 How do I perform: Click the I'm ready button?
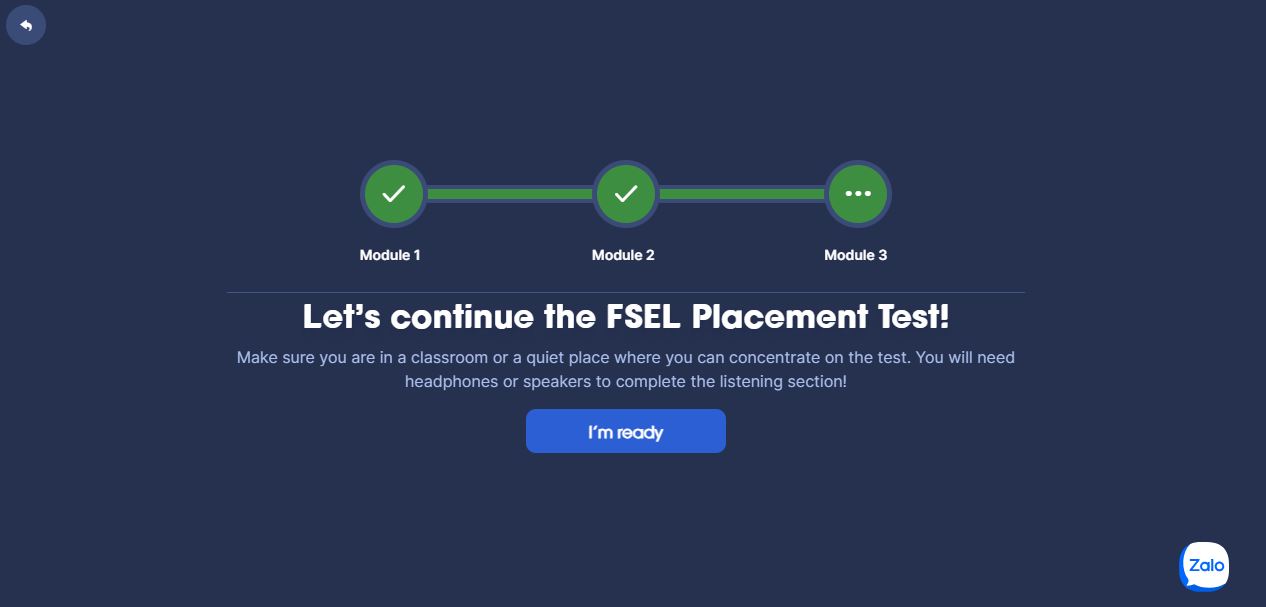pos(626,431)
